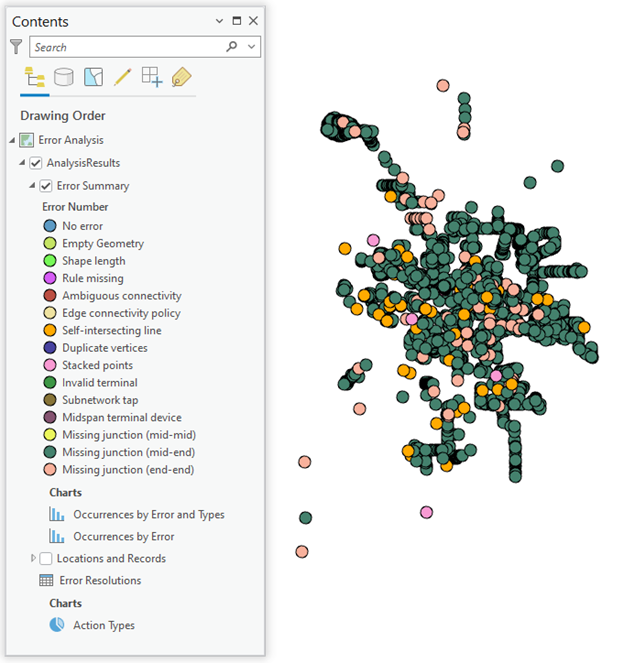Click the Subnetwork tap brown swatch
Screen dimensions: 624x663
click(50, 400)
